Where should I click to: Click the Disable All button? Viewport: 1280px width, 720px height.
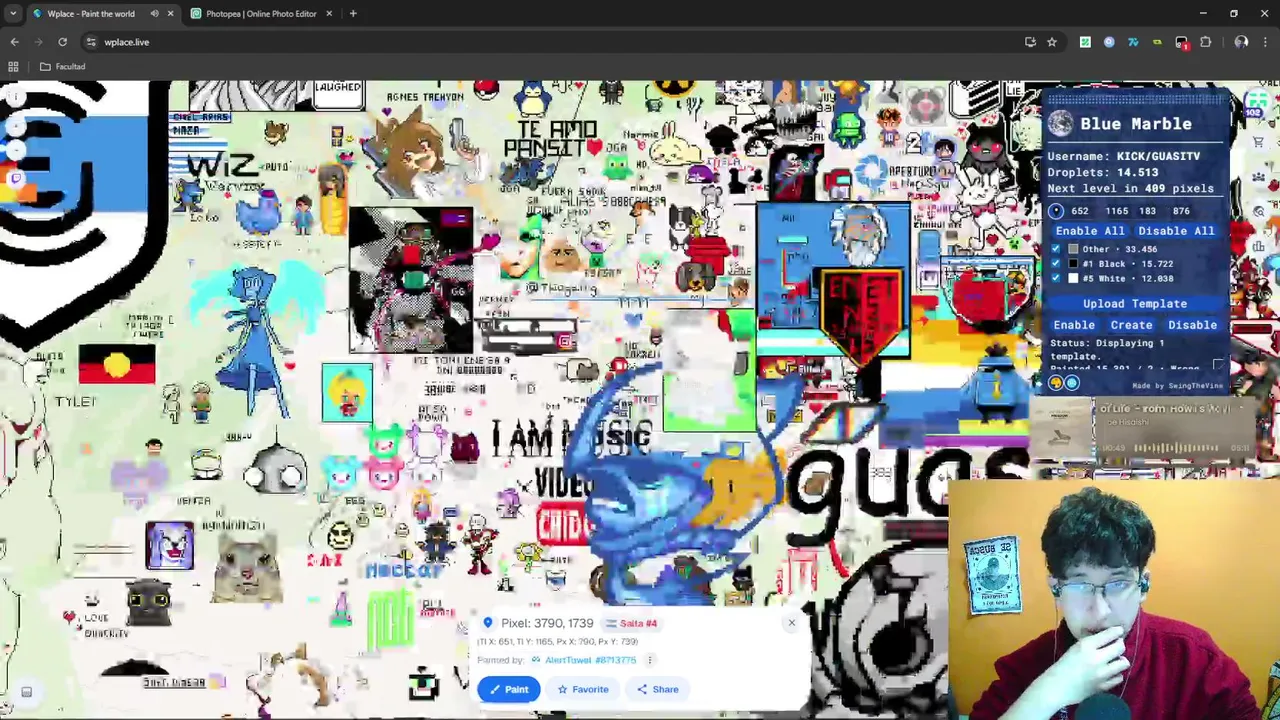click(x=1176, y=231)
